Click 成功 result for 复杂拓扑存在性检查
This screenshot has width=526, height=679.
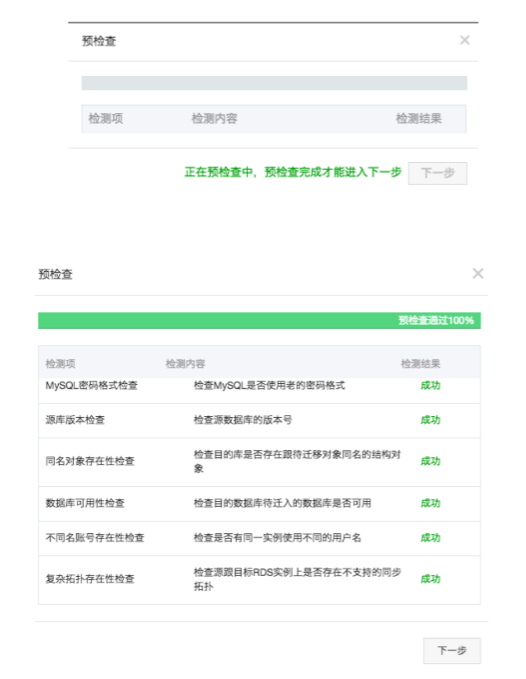pos(430,579)
